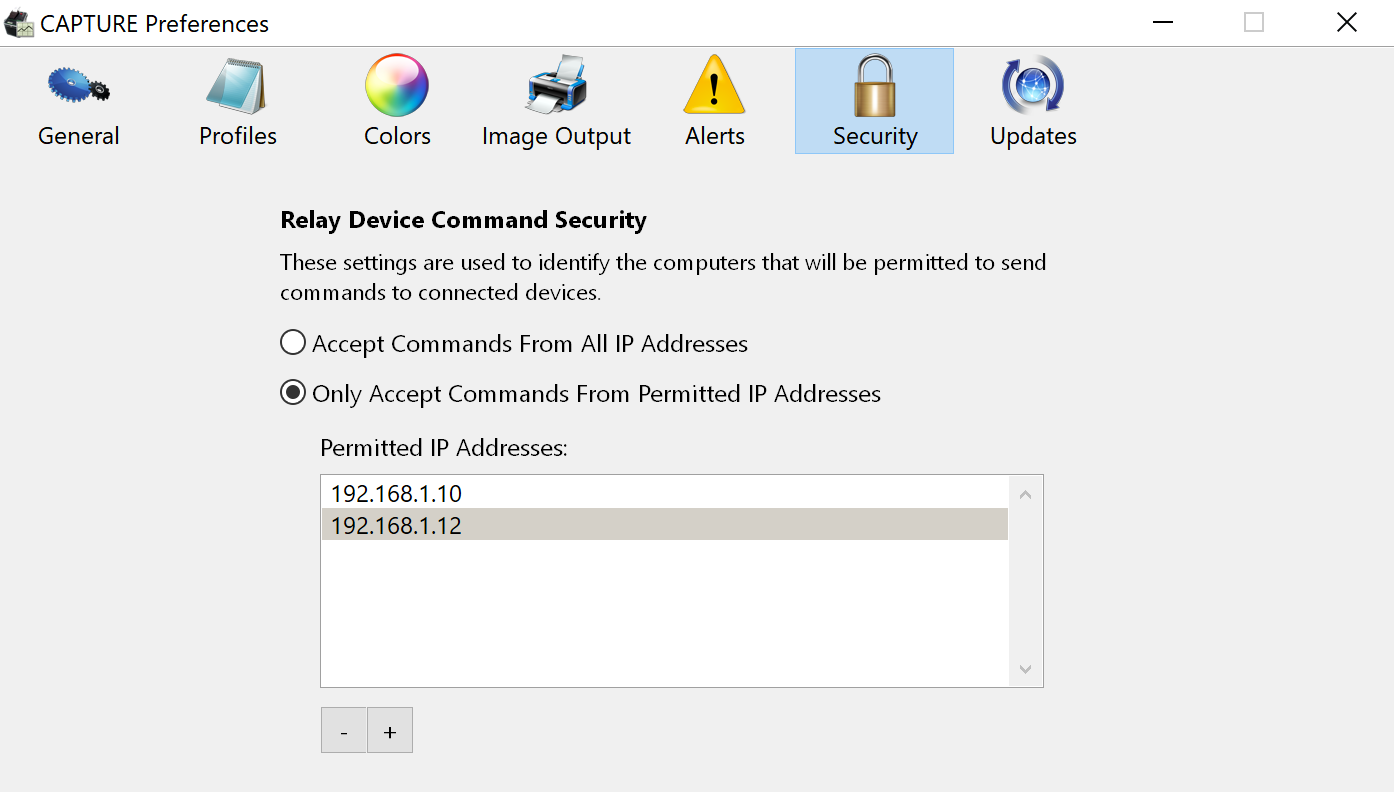The image size is (1394, 792).
Task: Select Accept Commands From All IP Addresses
Action: coord(293,344)
